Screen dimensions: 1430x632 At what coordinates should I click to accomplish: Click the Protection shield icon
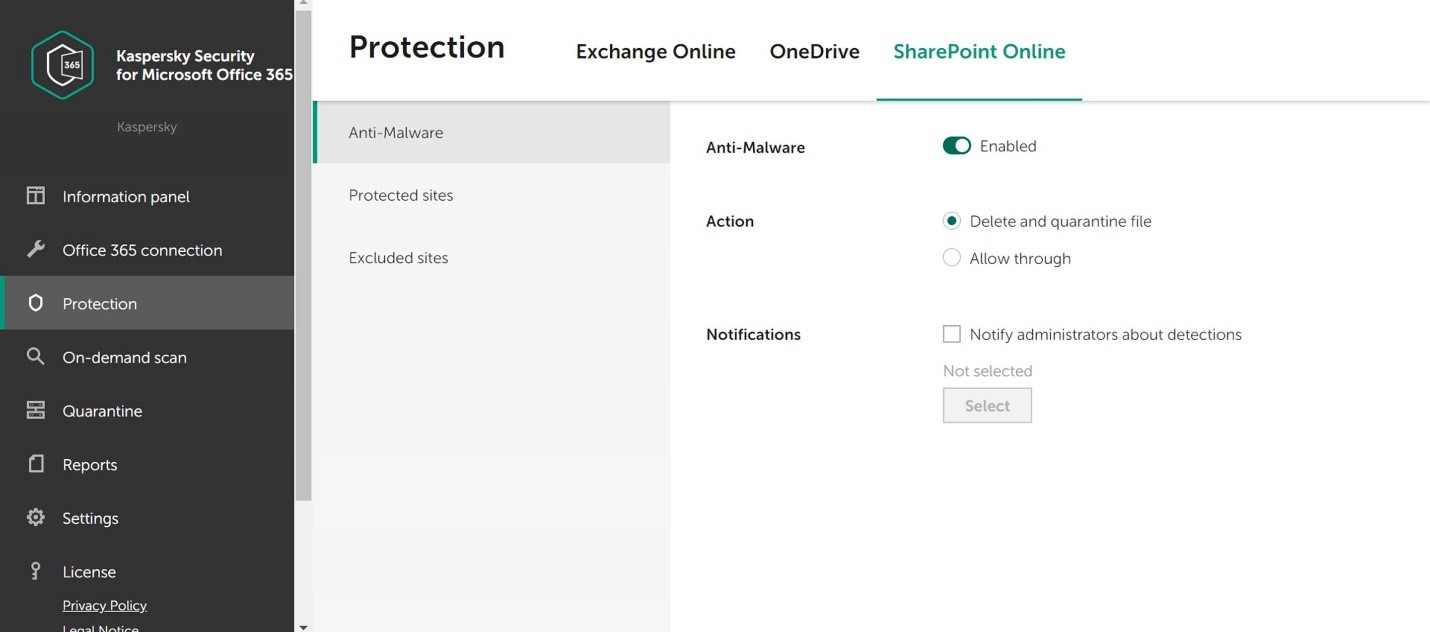coord(36,303)
